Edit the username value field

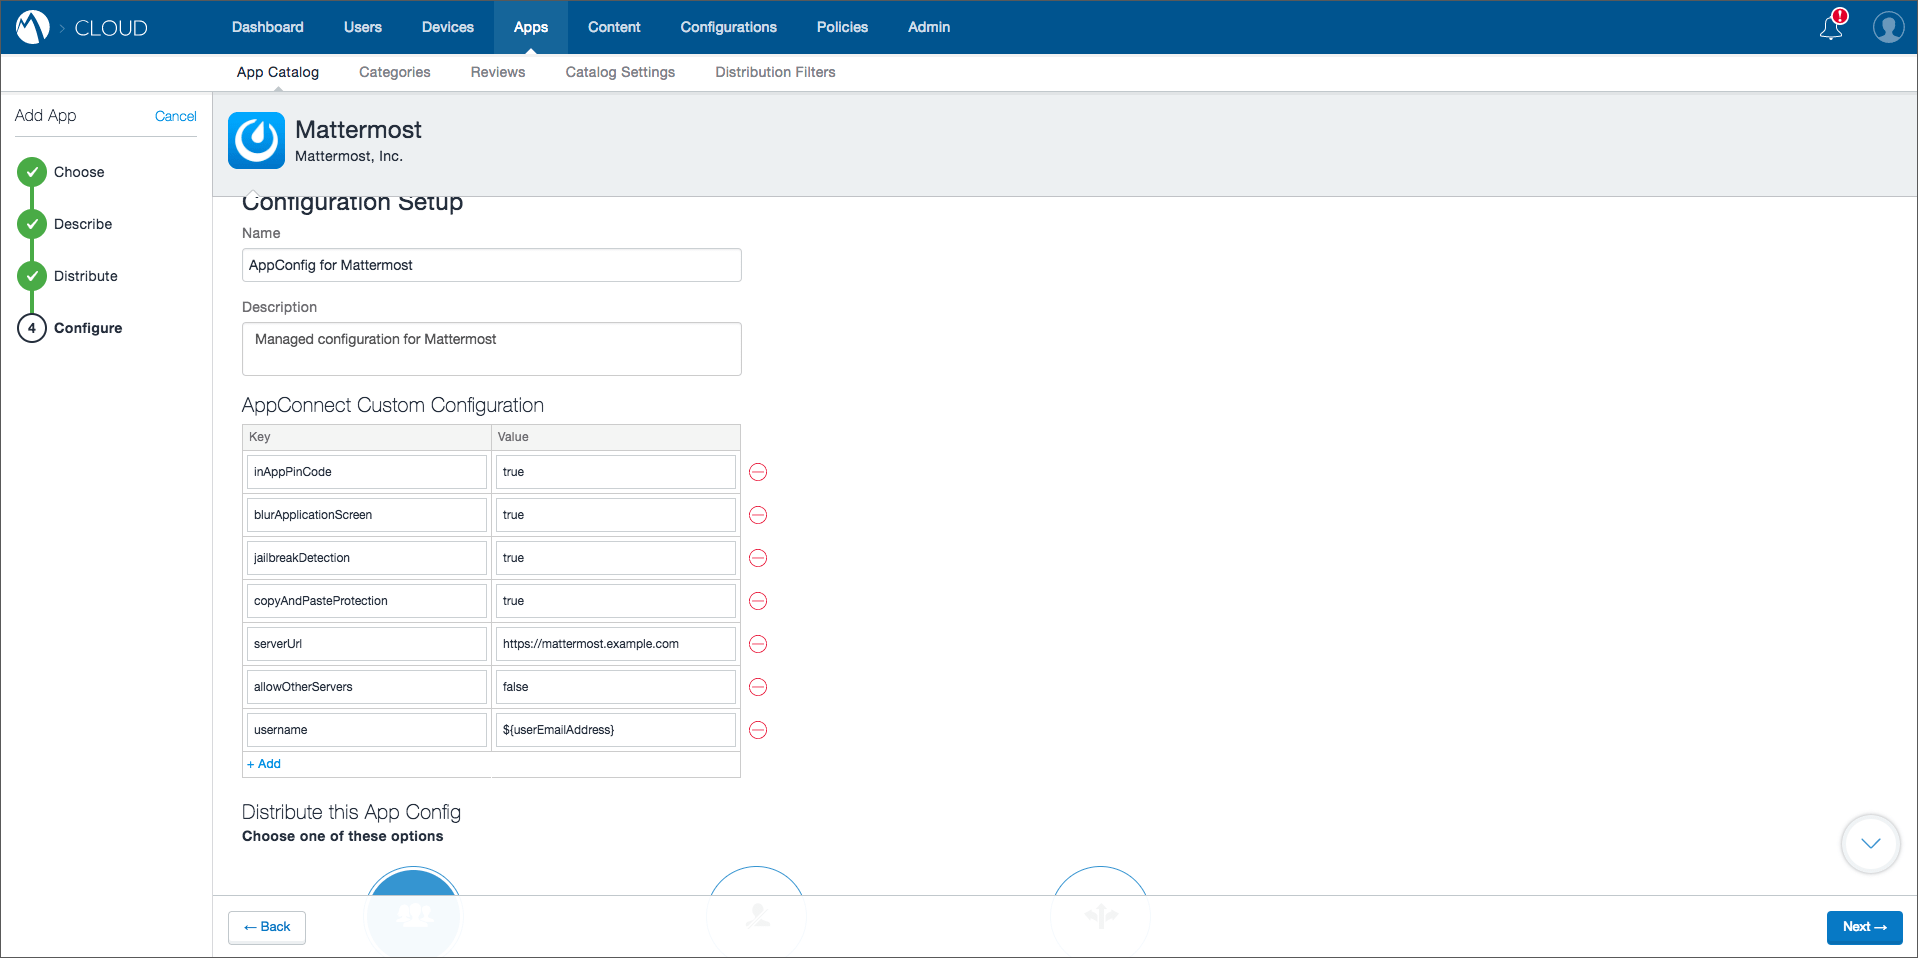(x=616, y=730)
